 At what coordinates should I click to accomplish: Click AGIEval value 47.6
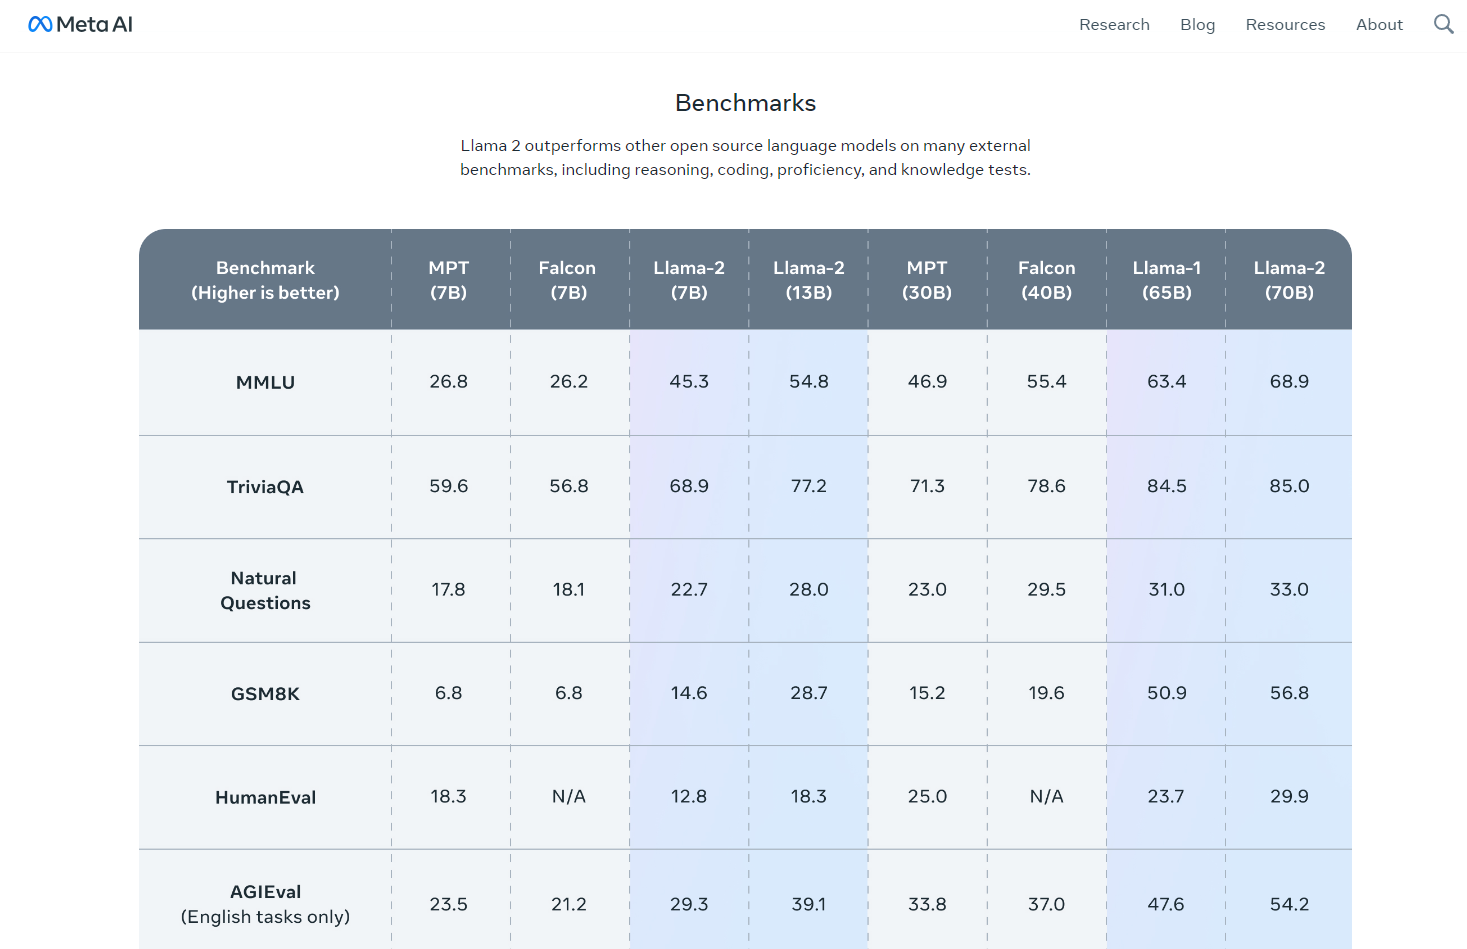[x=1167, y=904]
